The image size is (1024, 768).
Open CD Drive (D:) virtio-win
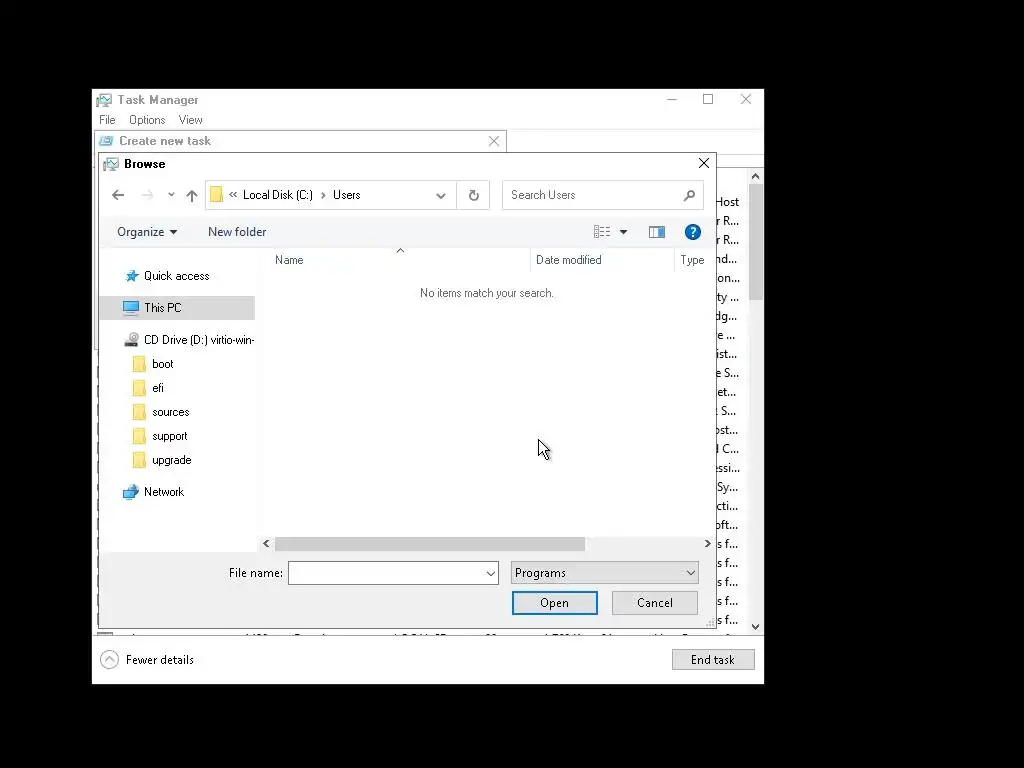[199, 340]
